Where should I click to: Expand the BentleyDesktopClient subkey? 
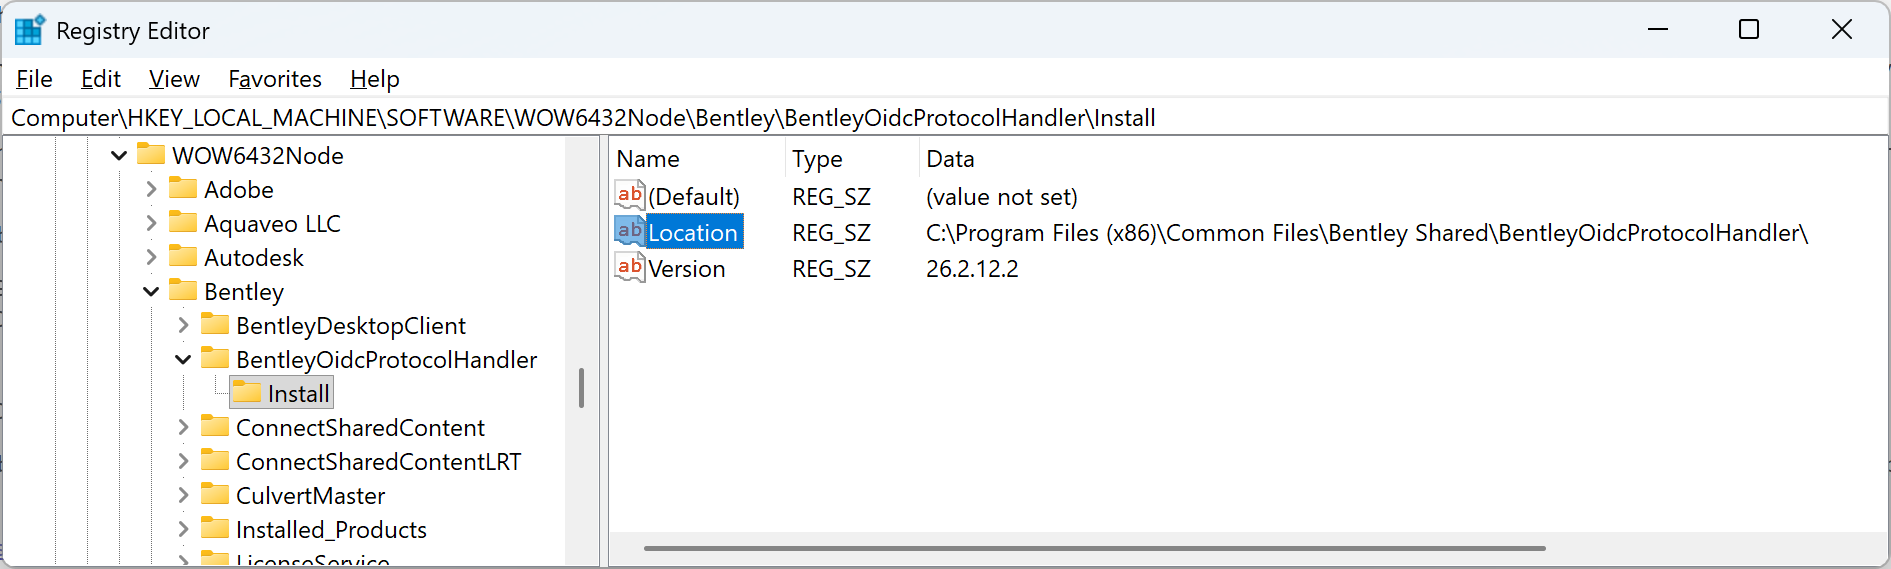[183, 325]
